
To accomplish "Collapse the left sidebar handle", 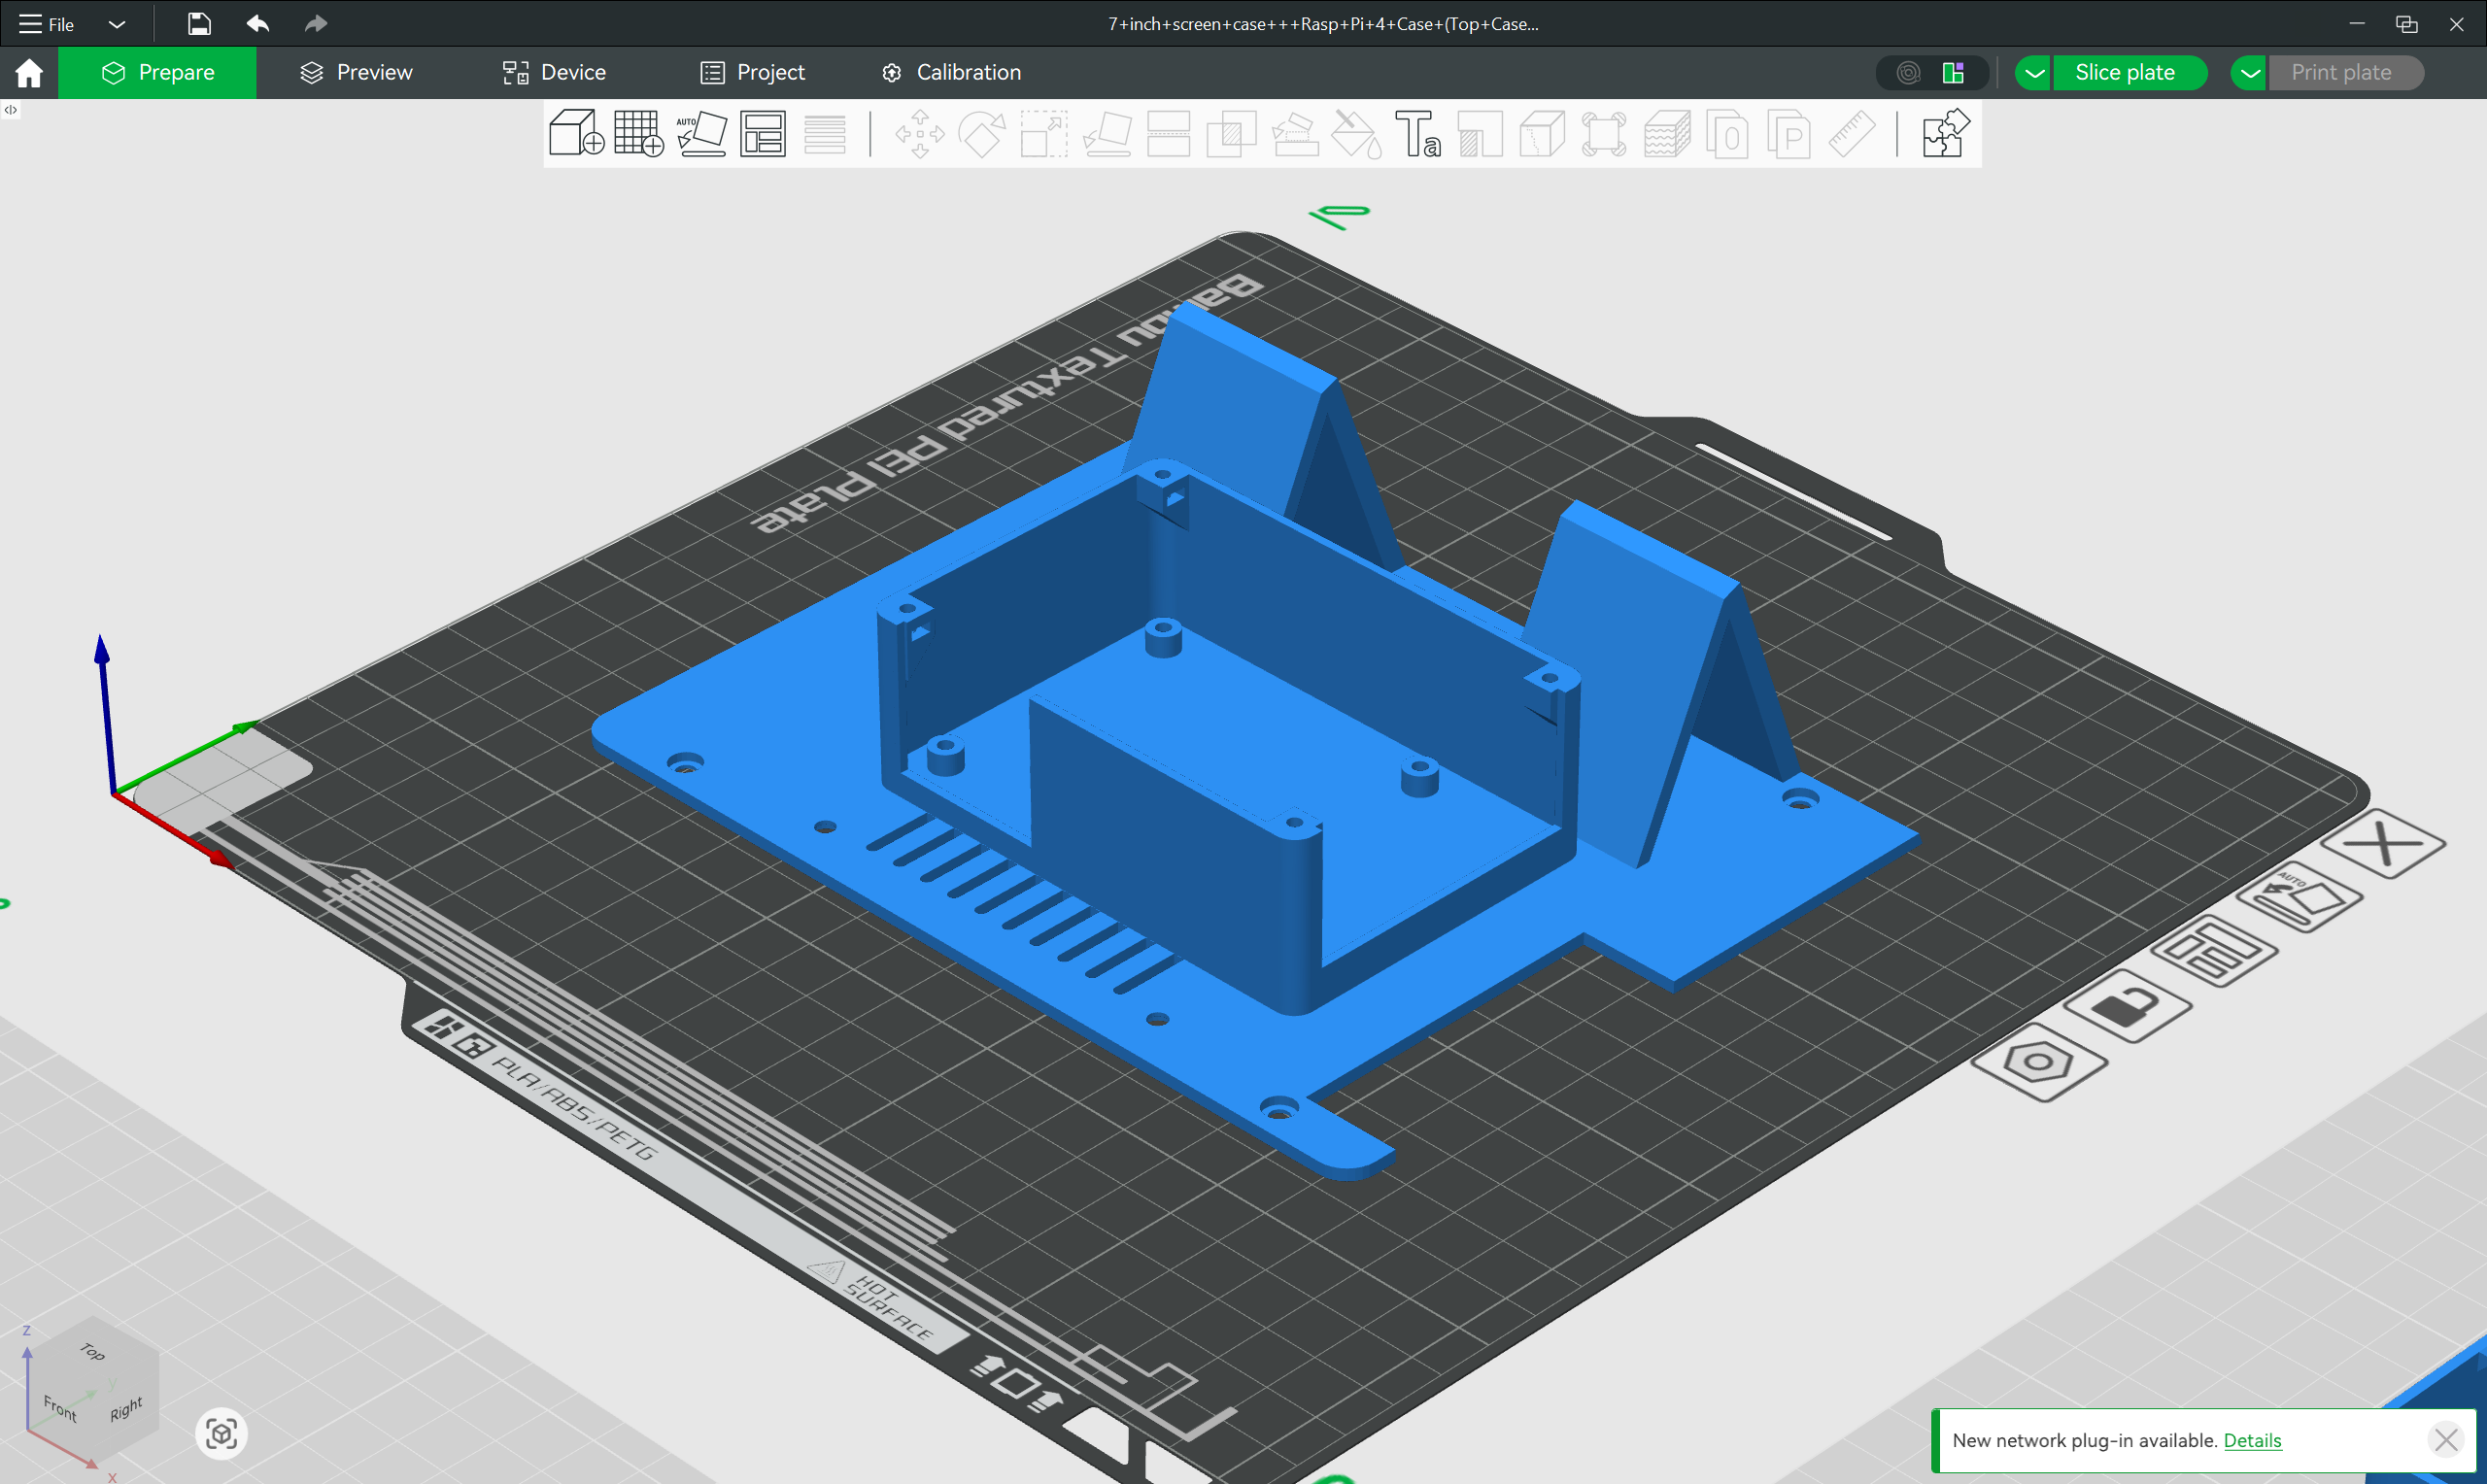I will (x=10, y=110).
